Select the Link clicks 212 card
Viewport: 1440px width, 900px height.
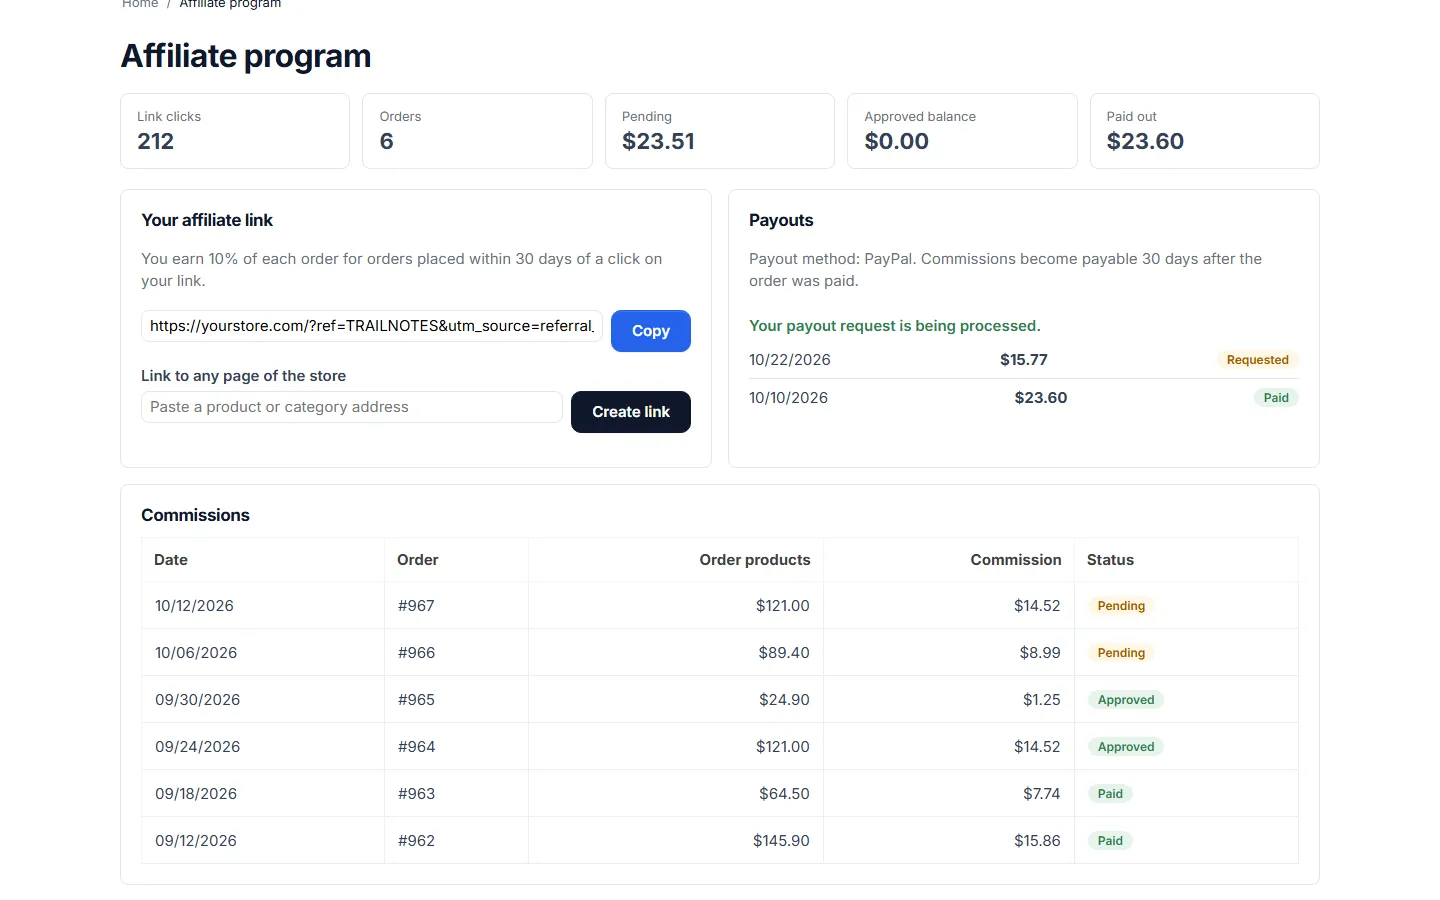235,131
